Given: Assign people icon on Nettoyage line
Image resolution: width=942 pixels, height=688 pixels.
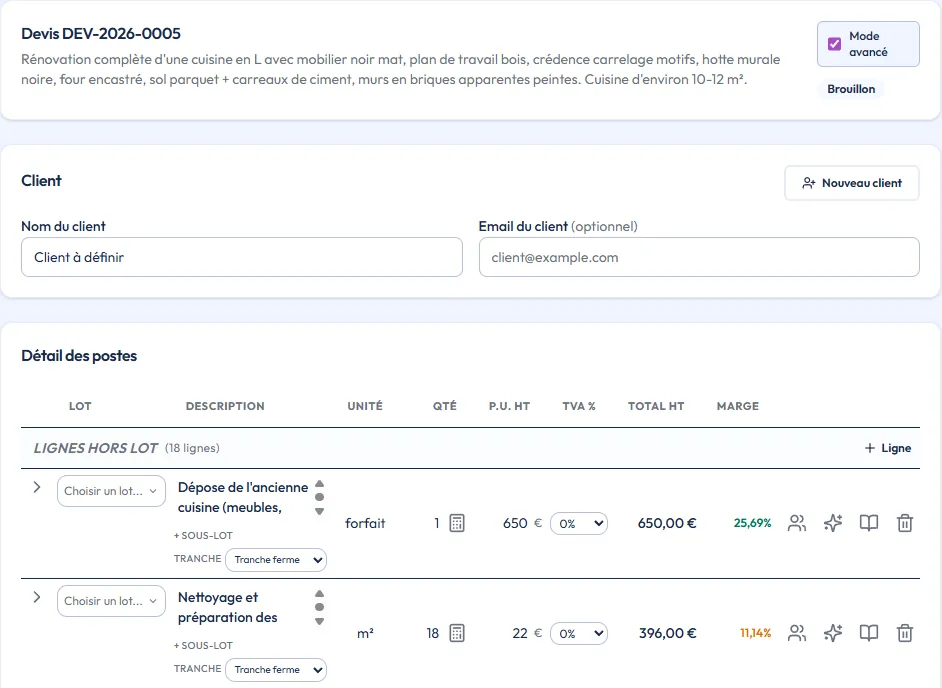Looking at the screenshot, I should (x=797, y=633).
